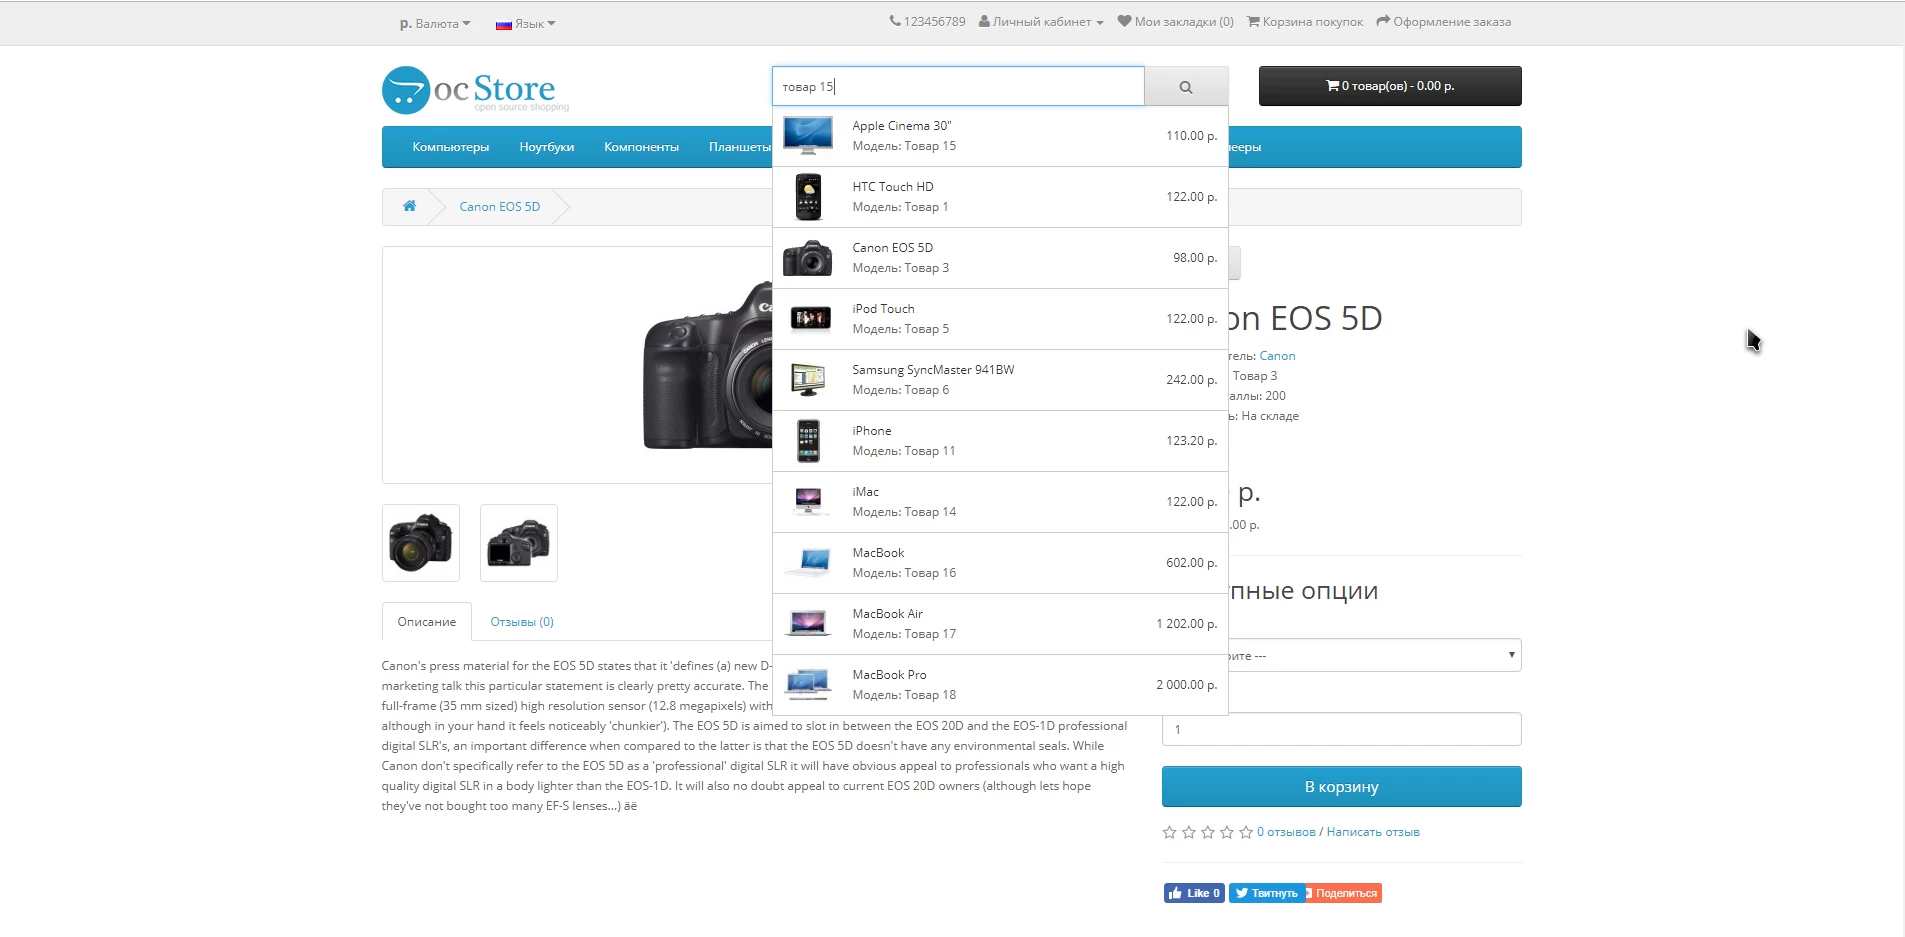Select iPod Touch suggestion

(1000, 319)
